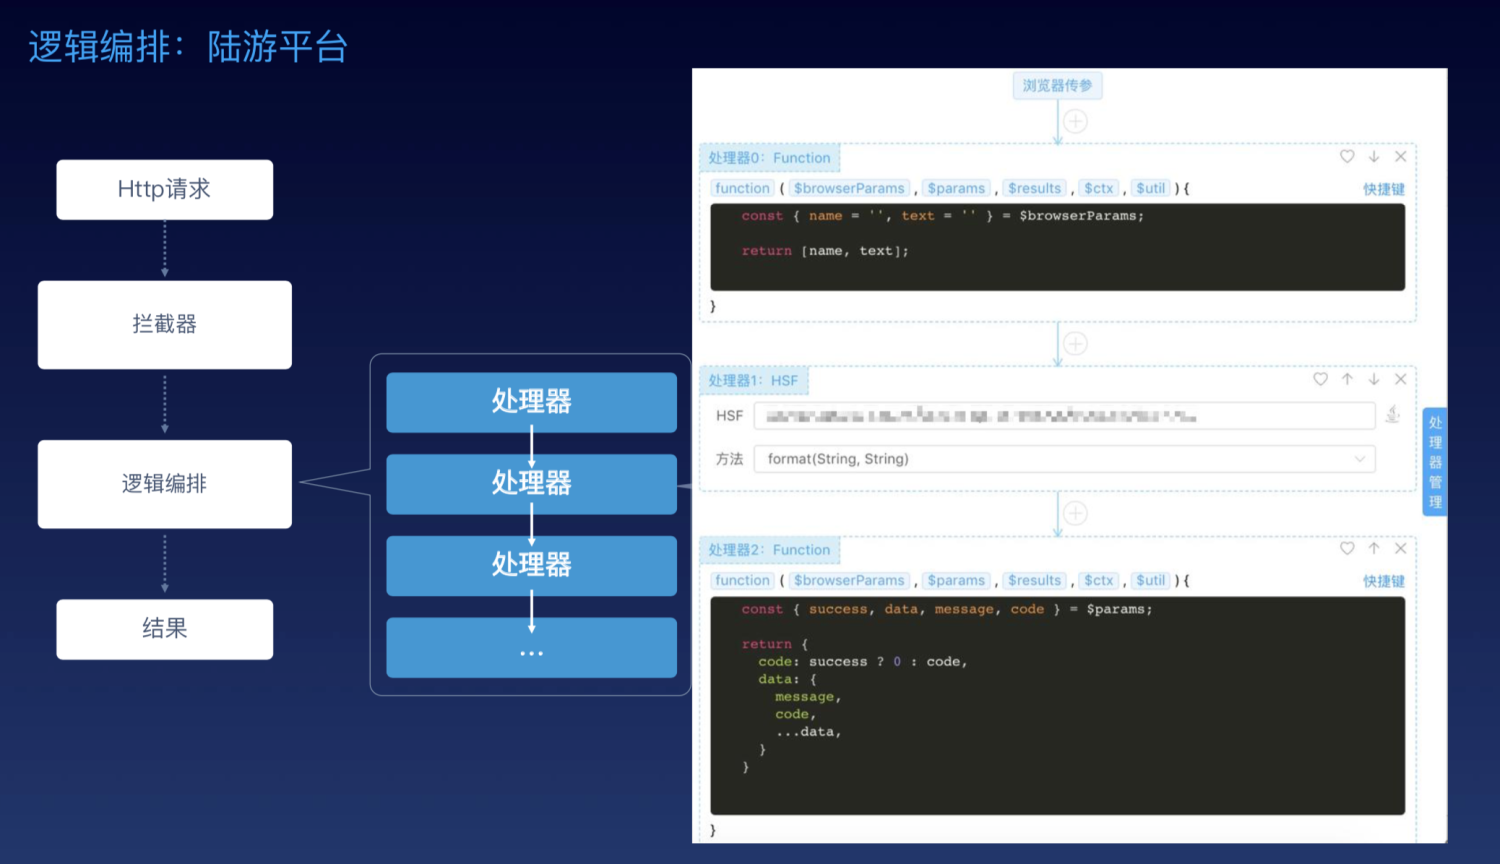Open the 处理器管理 side tab
Image resolution: width=1500 pixels, height=864 pixels.
point(1435,462)
